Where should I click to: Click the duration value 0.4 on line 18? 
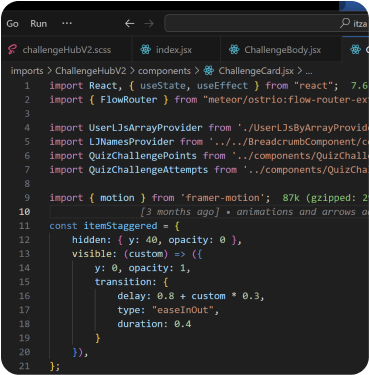coord(183,324)
